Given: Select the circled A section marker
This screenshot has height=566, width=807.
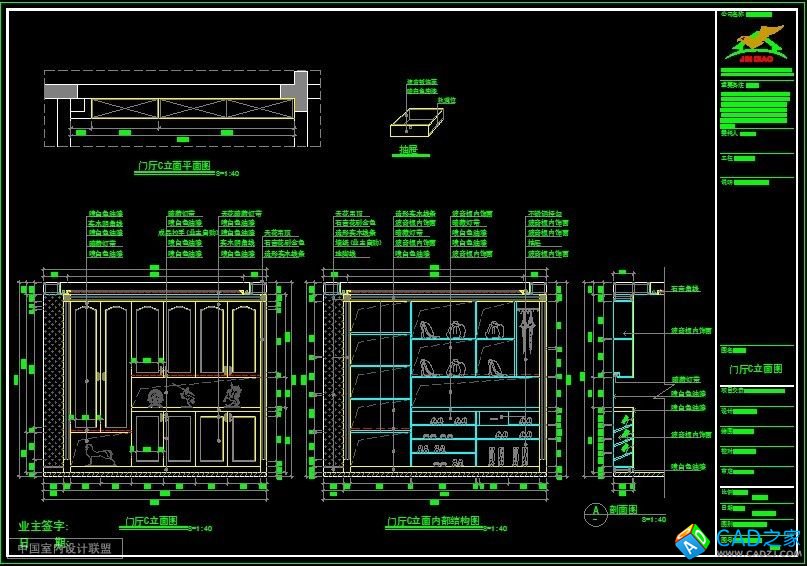Looking at the screenshot, I should pos(594,511).
